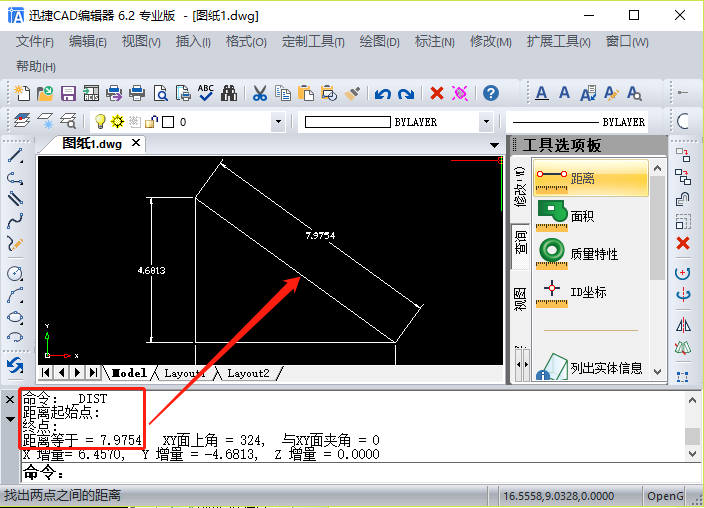704x508 pixels.
Task: Click the Undo arrow icon
Action: (x=383, y=94)
